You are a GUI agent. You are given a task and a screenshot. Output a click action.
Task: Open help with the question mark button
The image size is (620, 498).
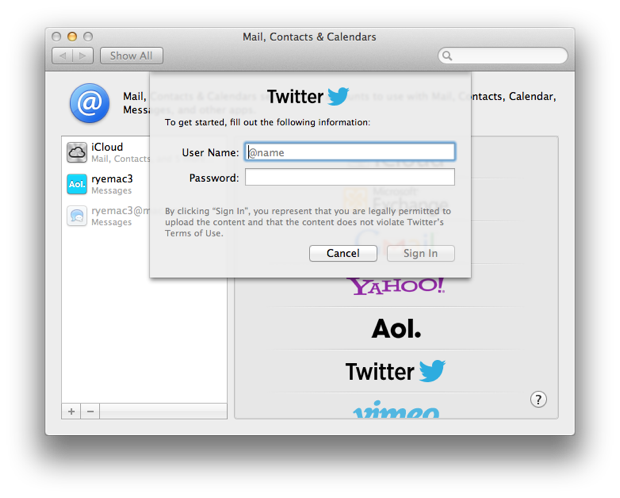coord(538,400)
